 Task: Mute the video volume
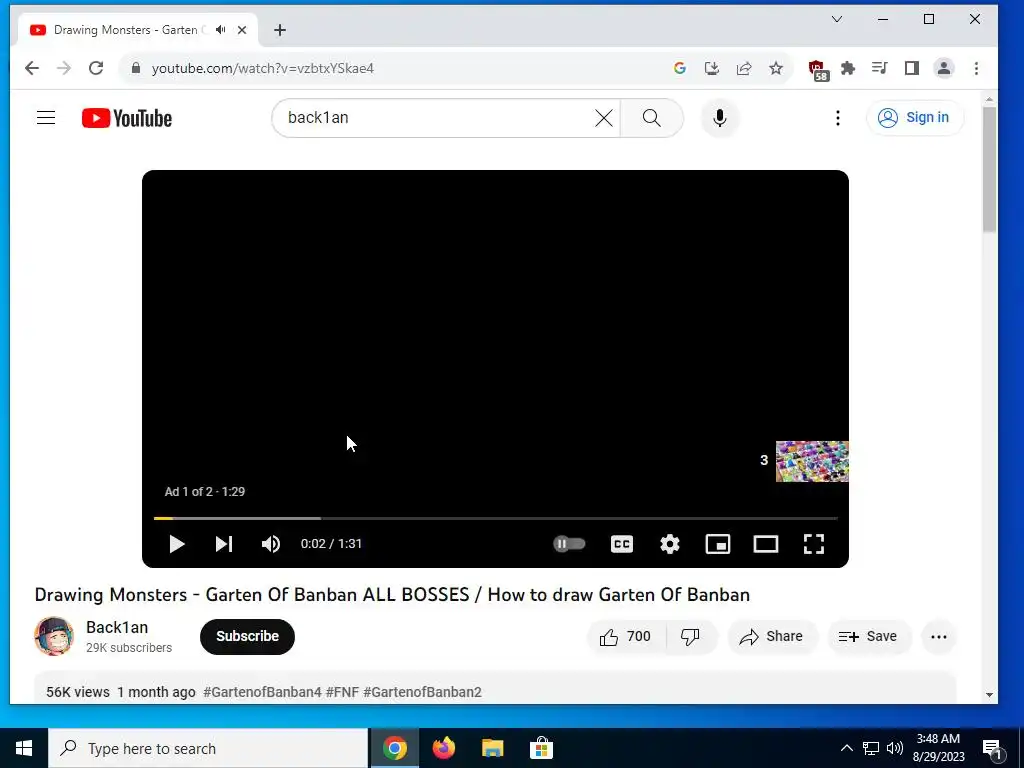(x=271, y=544)
